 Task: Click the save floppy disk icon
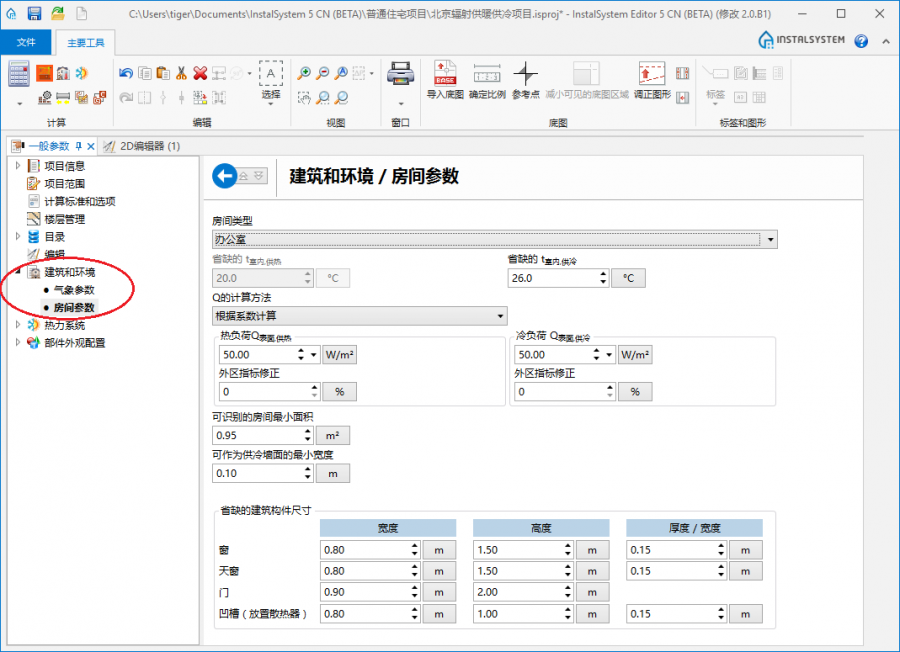(34, 12)
